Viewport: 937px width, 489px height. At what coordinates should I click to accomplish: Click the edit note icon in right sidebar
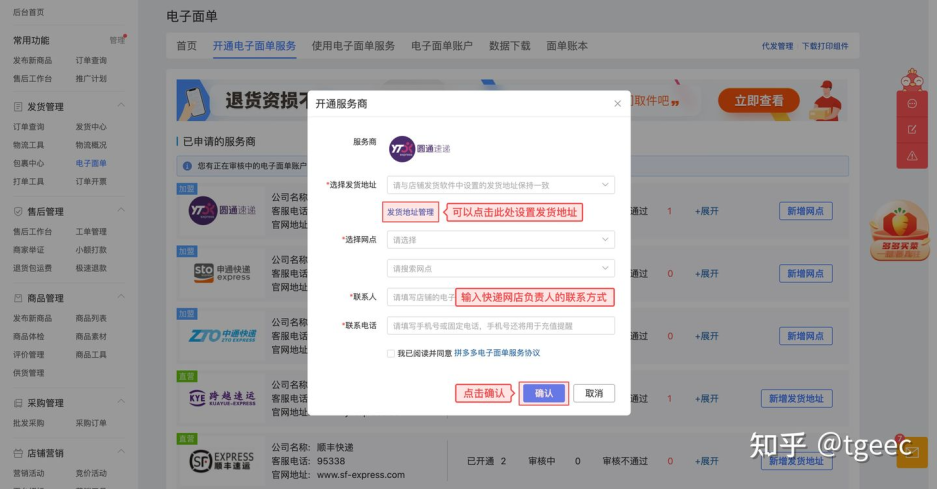(912, 130)
